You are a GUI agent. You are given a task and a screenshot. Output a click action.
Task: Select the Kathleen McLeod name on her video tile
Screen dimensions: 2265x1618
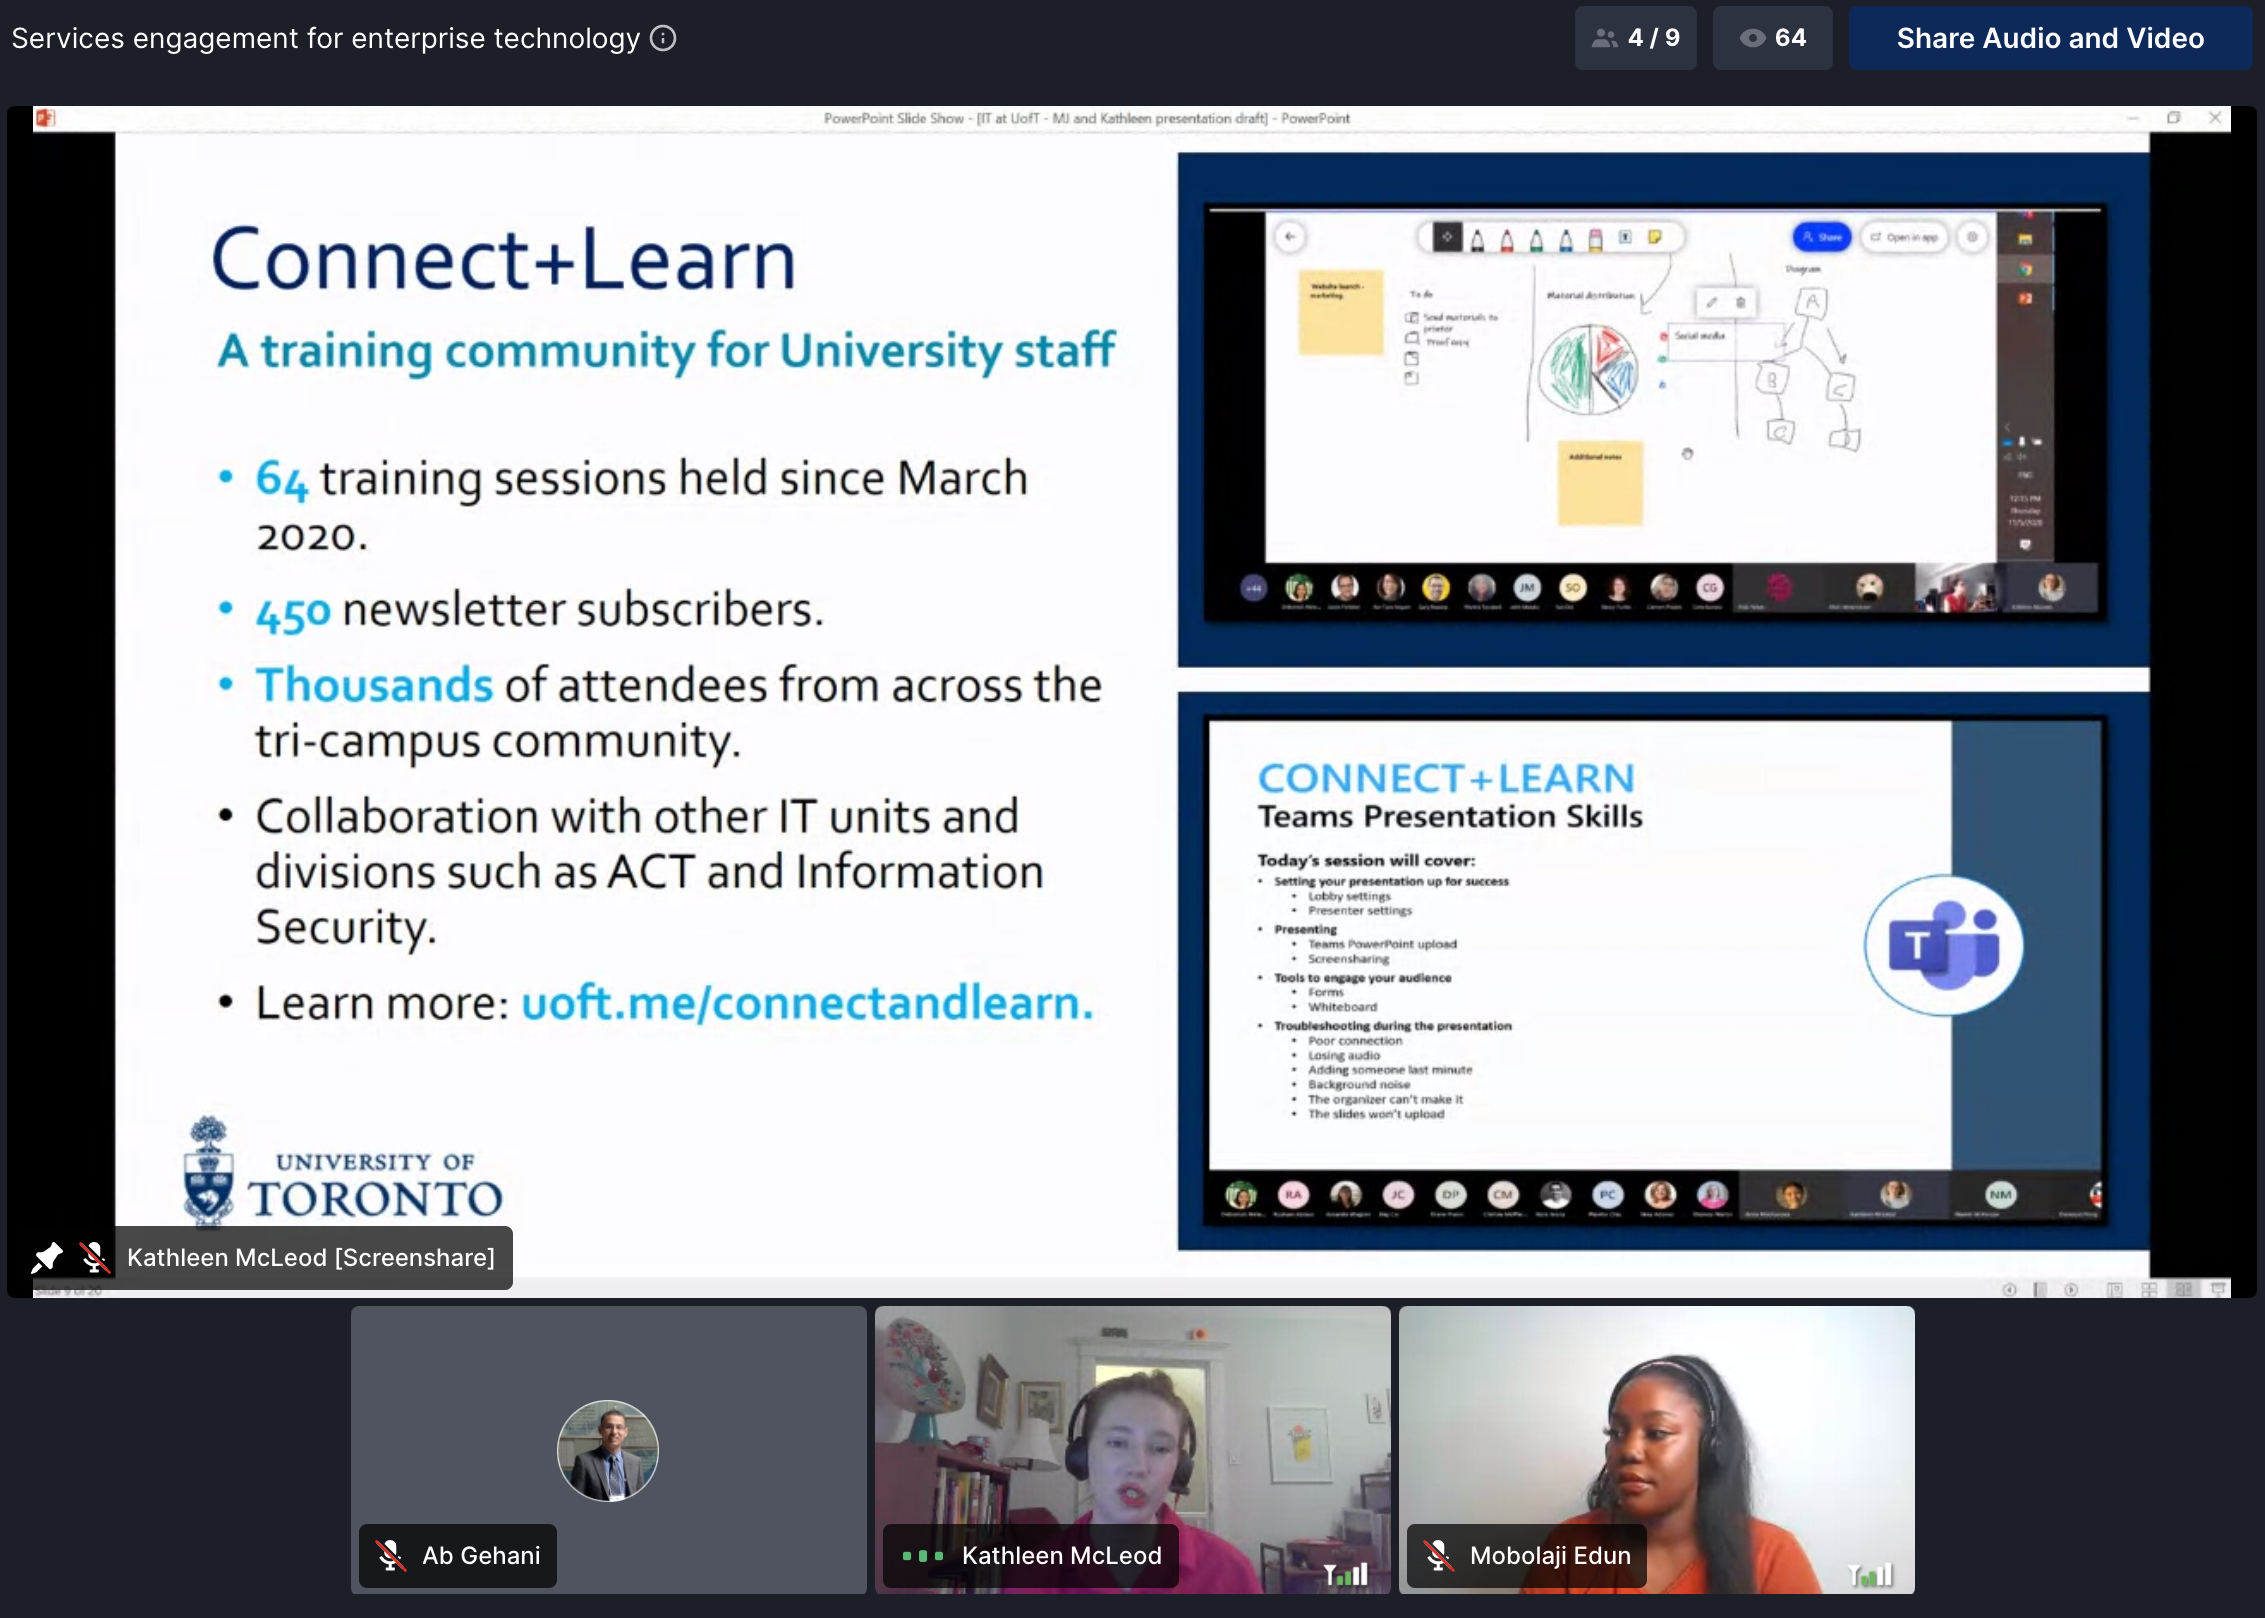[x=1061, y=1555]
